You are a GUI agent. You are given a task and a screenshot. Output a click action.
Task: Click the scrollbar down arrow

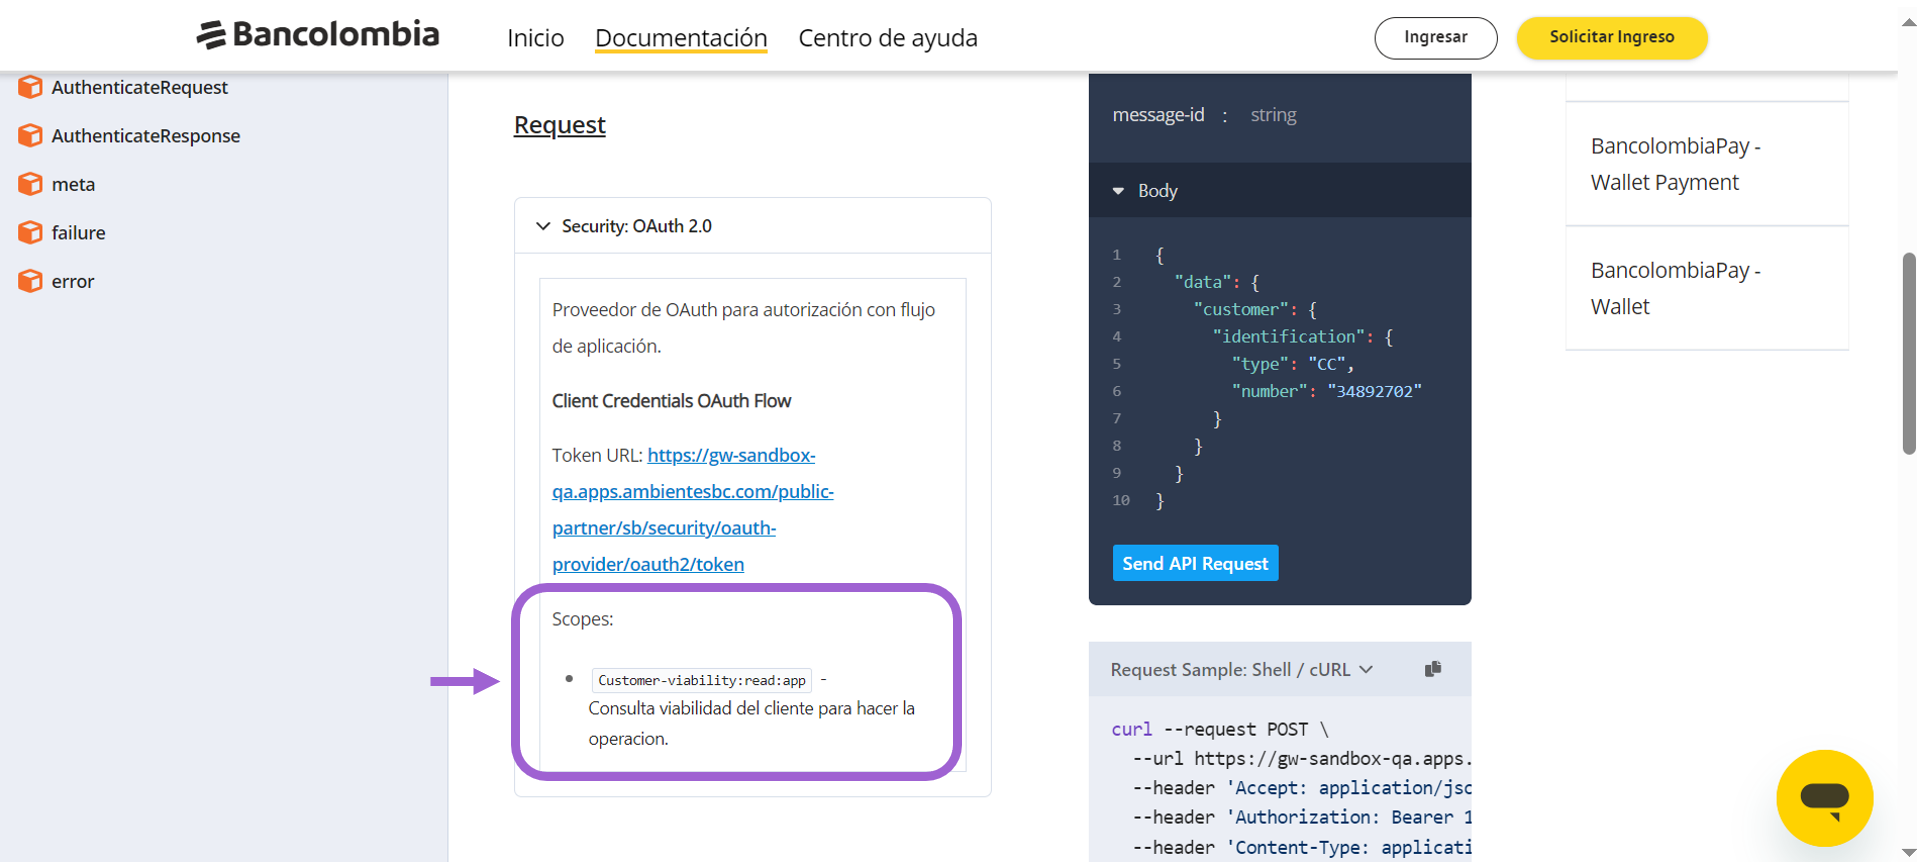[1908, 851]
